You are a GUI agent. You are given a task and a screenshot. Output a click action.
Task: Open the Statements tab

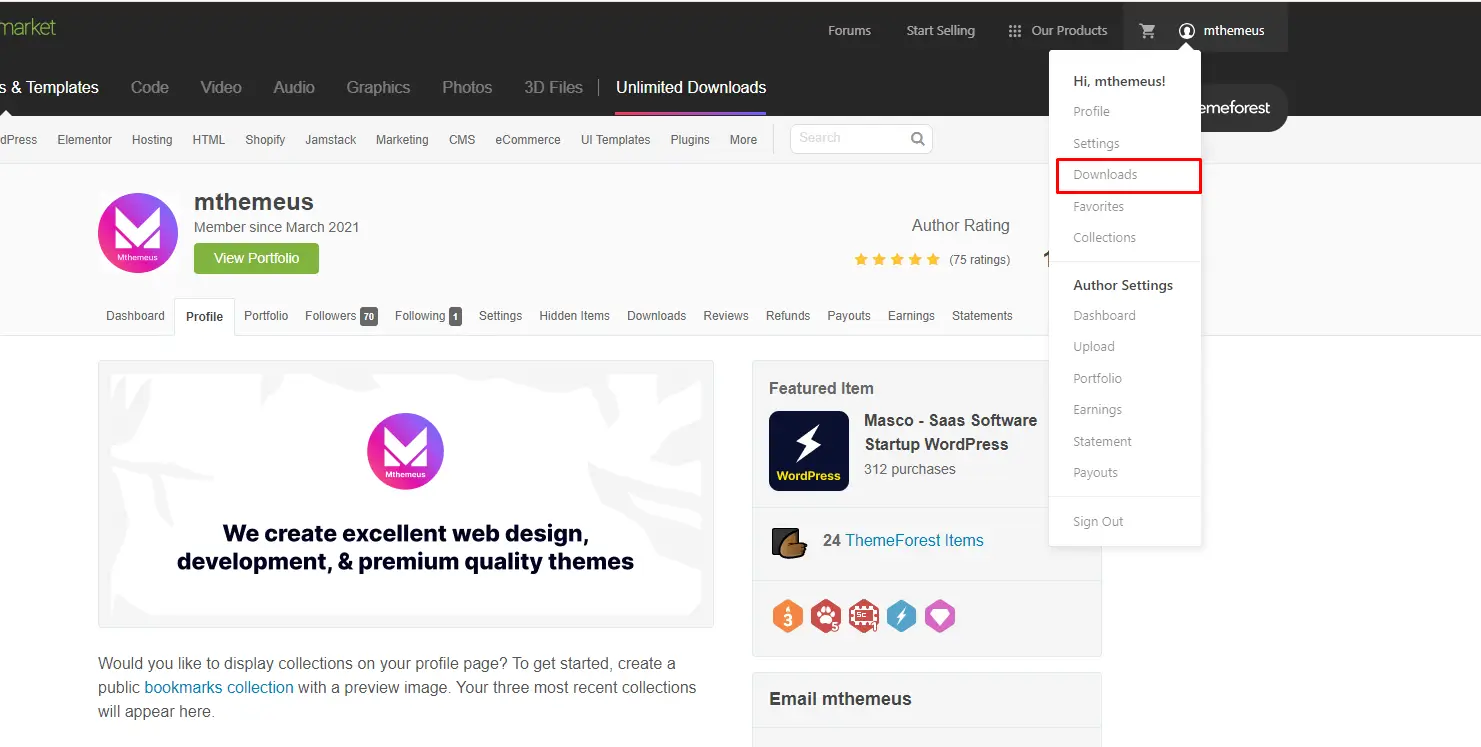click(982, 316)
